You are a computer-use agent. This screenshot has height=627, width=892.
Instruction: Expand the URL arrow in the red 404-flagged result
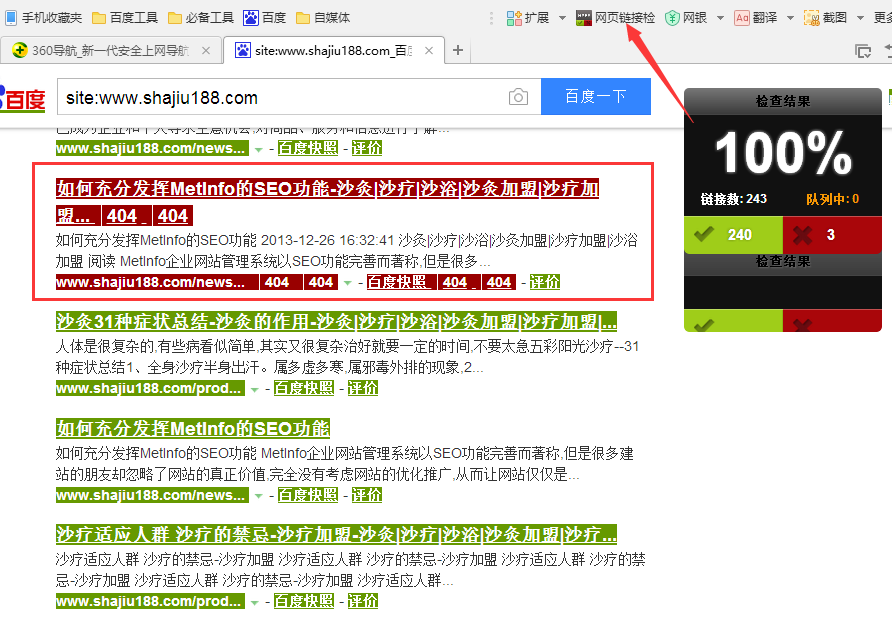[347, 283]
